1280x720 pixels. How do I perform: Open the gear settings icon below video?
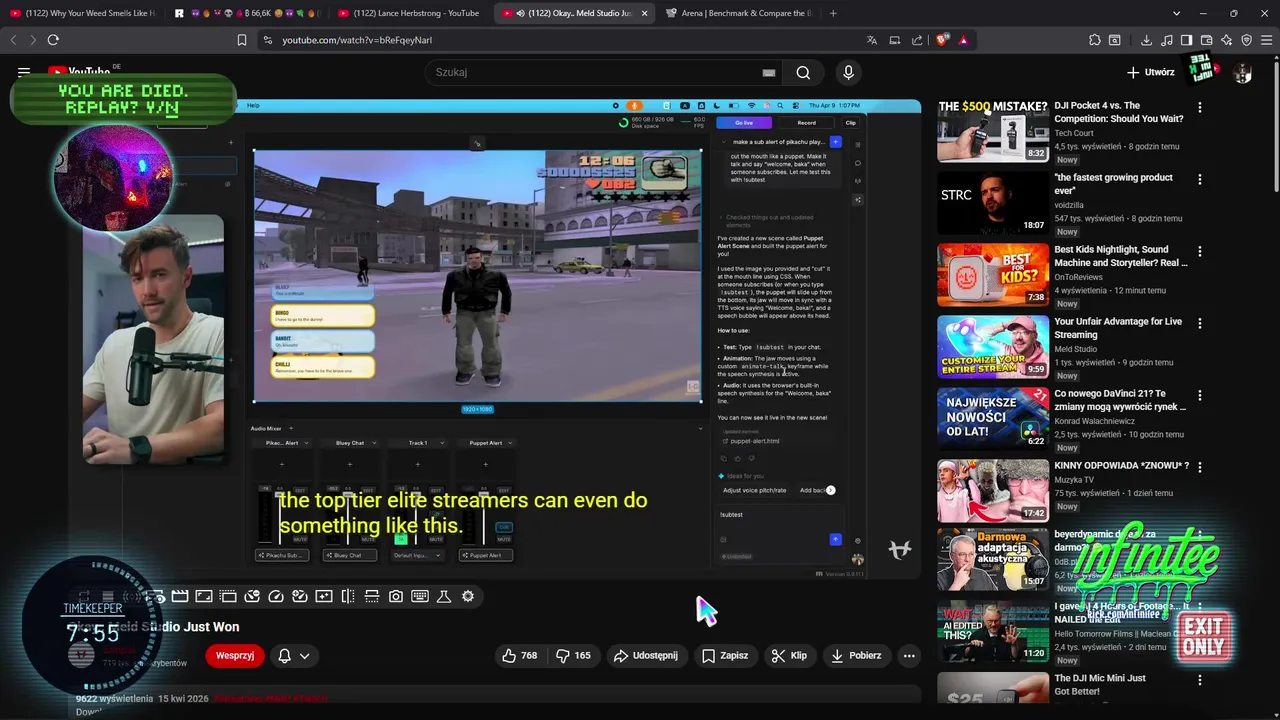(468, 596)
